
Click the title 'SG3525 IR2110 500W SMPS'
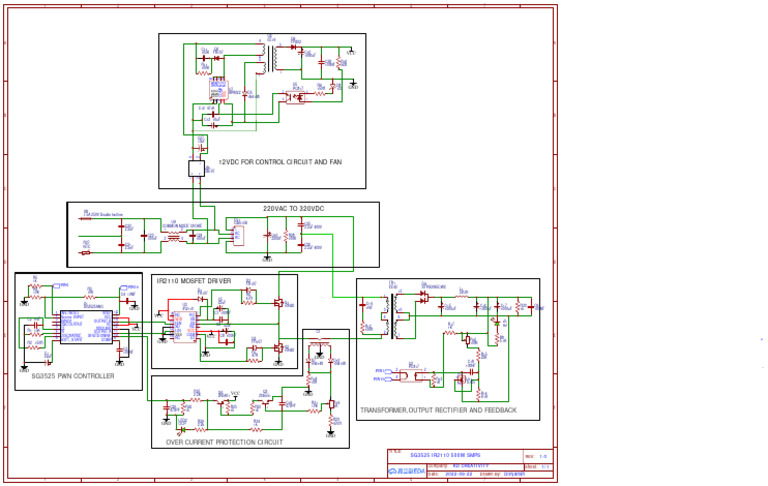point(445,455)
